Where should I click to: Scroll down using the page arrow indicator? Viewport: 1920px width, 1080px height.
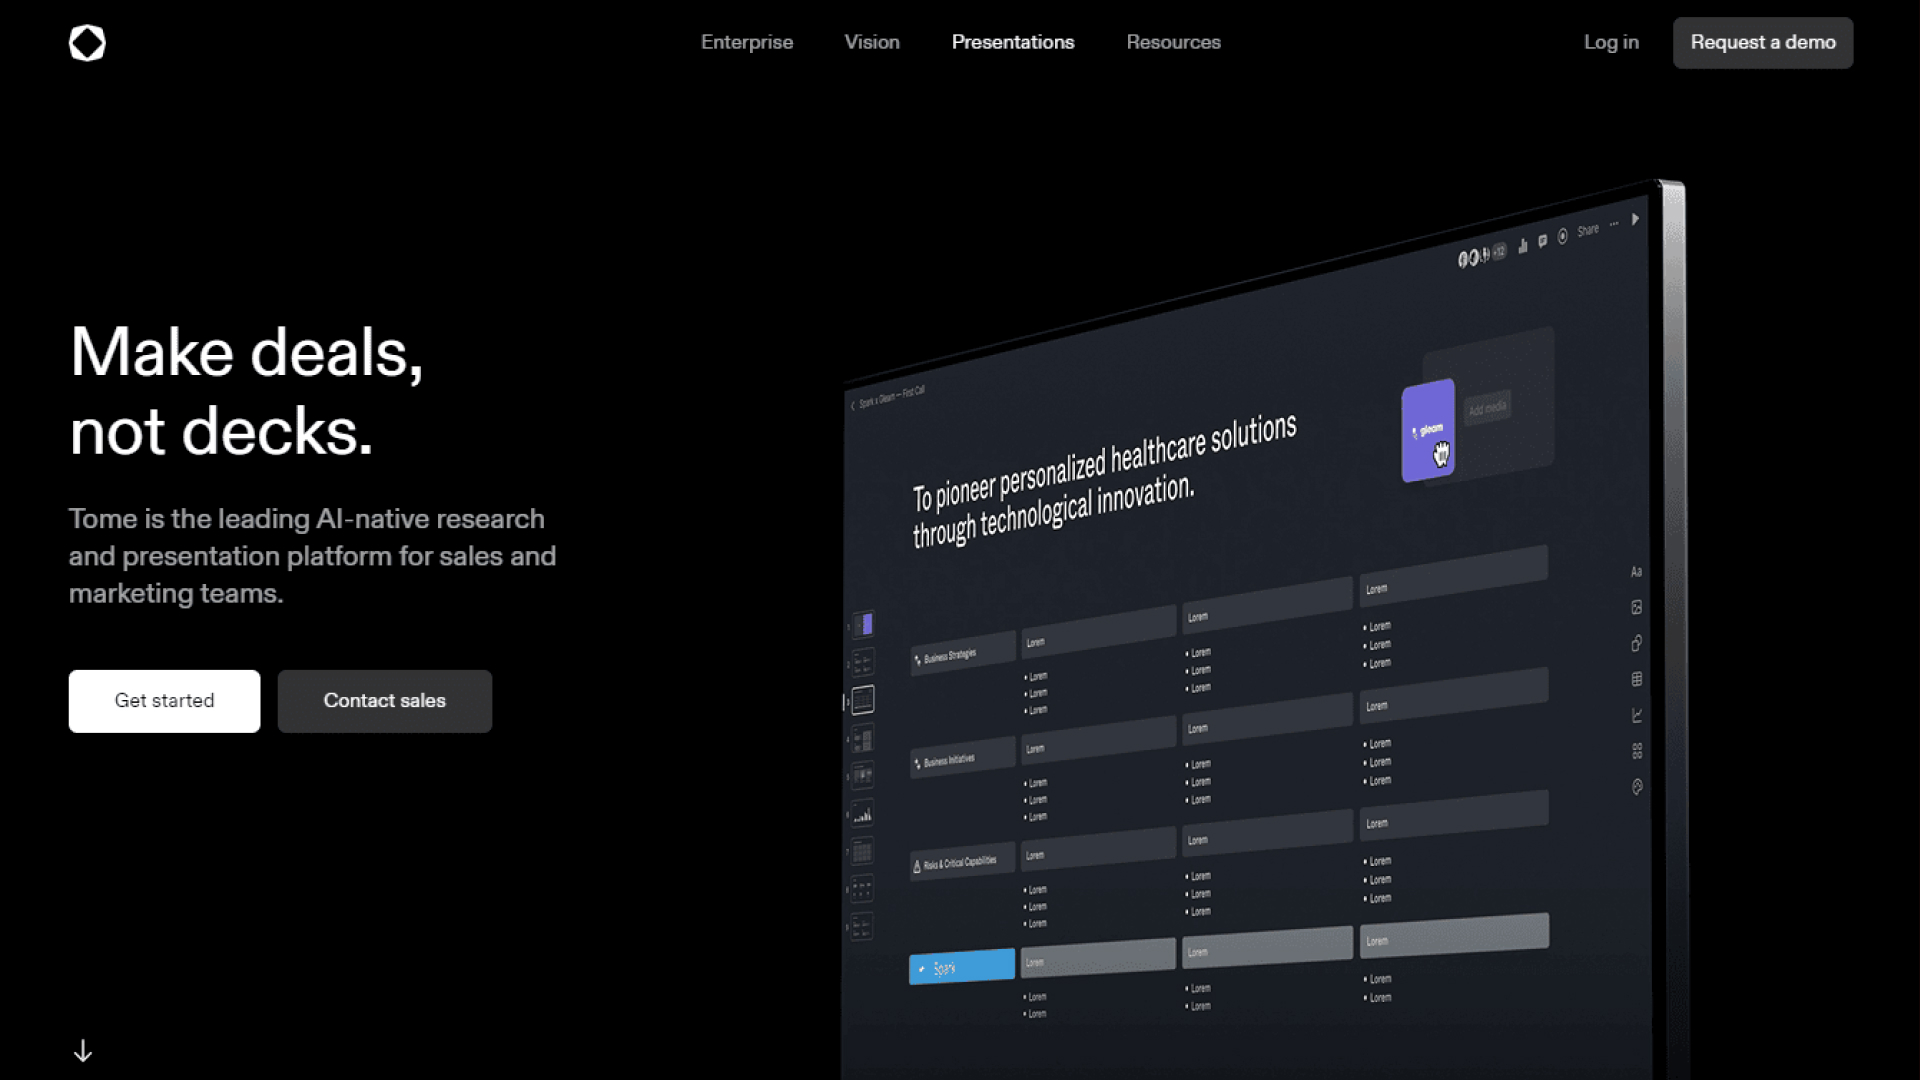coord(82,1050)
